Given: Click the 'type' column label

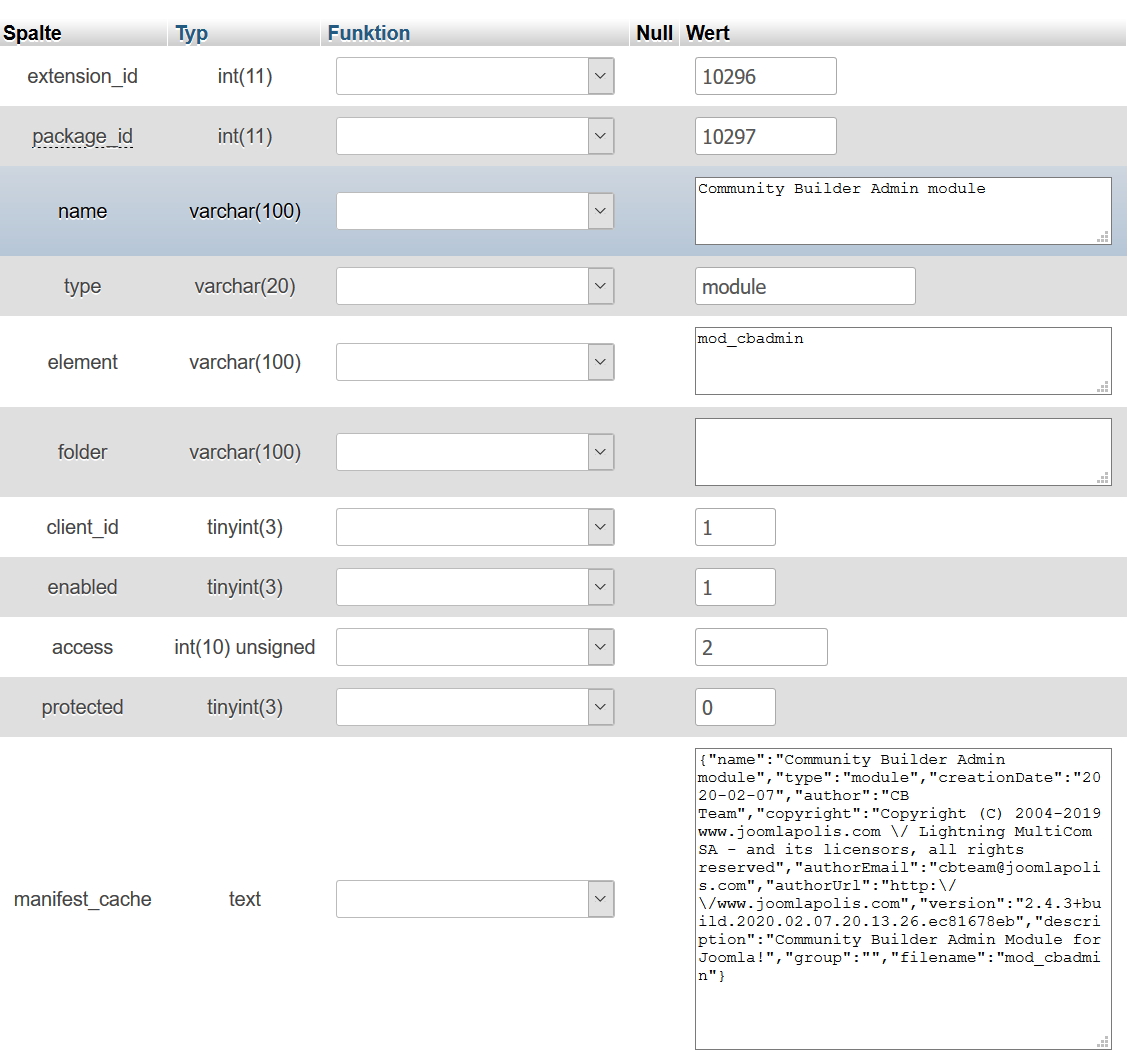Looking at the screenshot, I should click(82, 286).
